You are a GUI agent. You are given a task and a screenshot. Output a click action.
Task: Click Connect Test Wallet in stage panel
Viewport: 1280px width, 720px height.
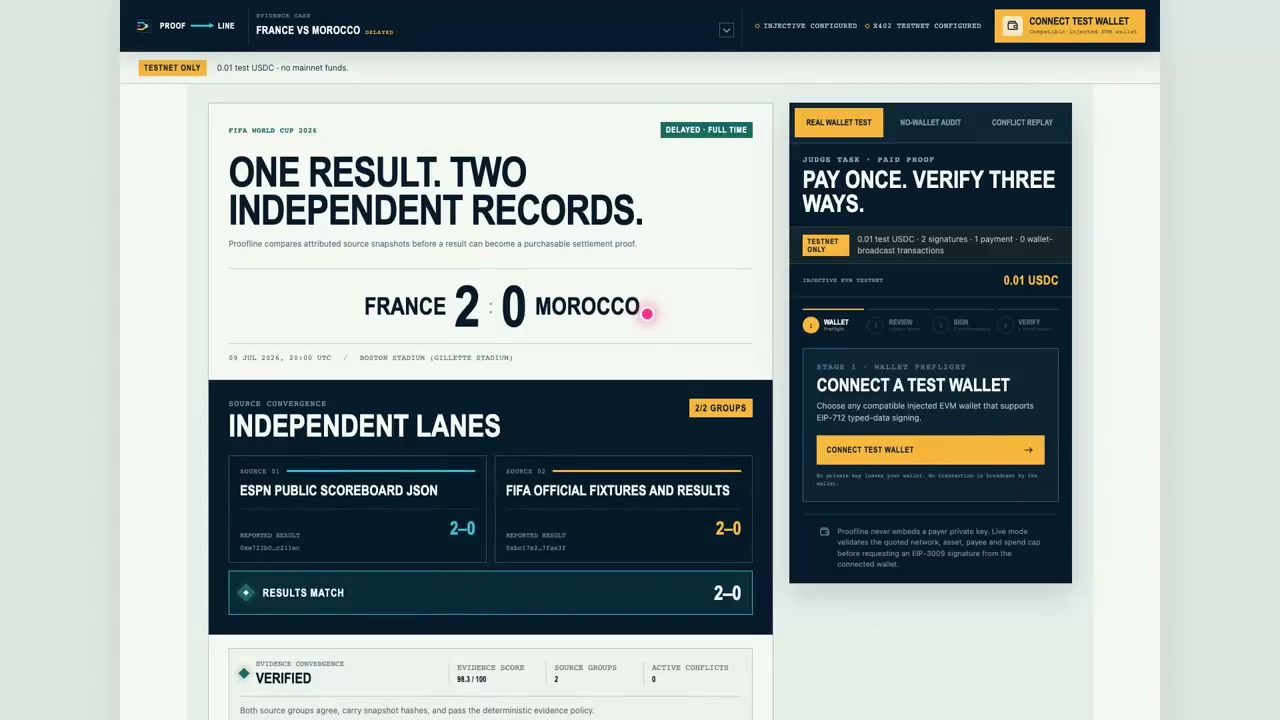[930, 450]
